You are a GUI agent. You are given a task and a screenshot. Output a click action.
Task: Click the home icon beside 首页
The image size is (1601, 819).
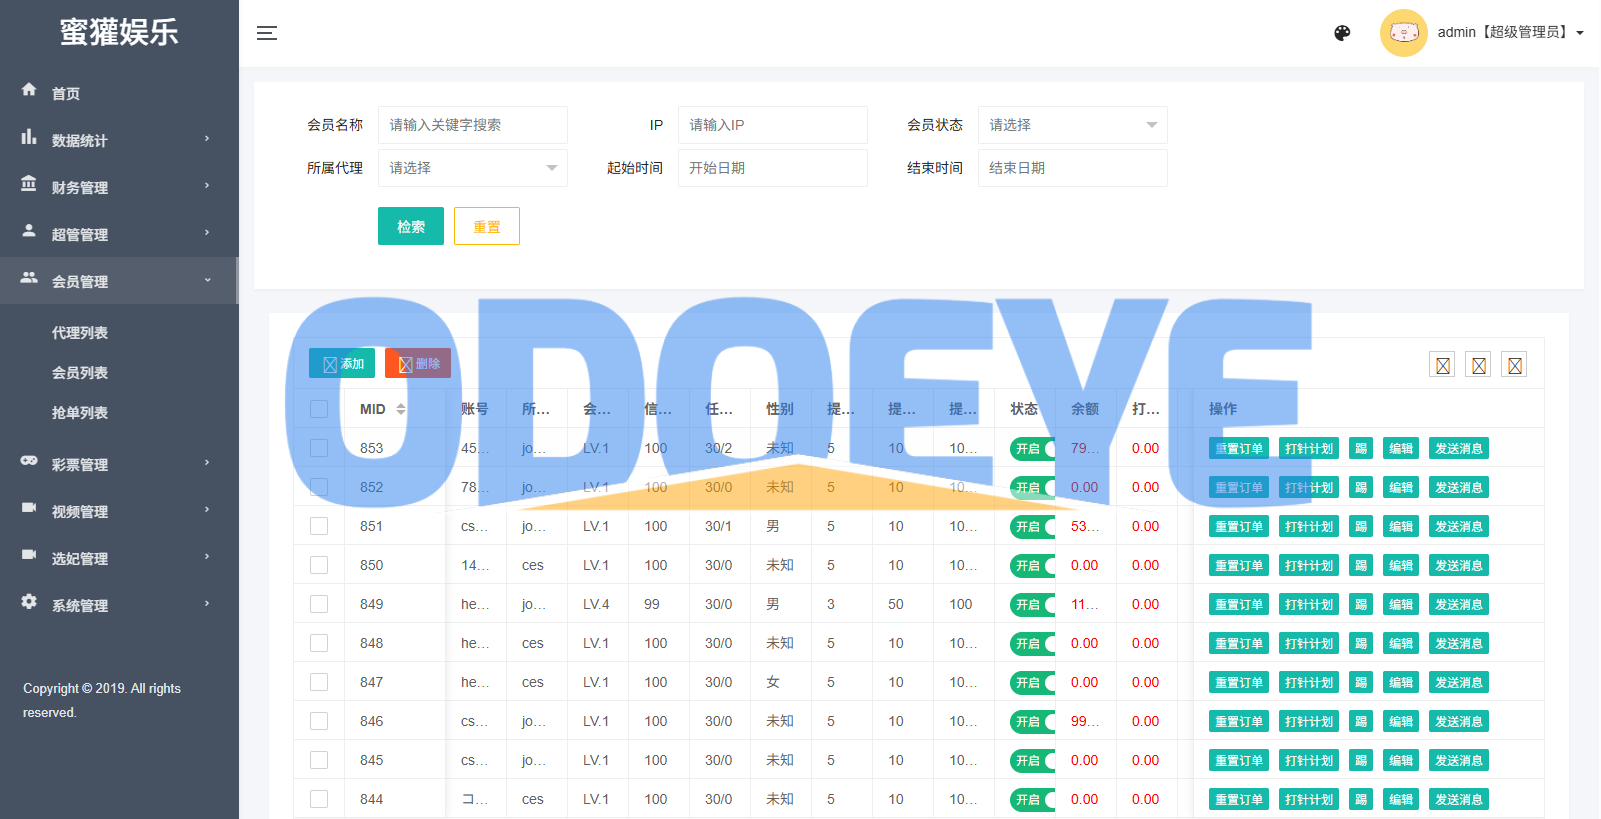29,90
